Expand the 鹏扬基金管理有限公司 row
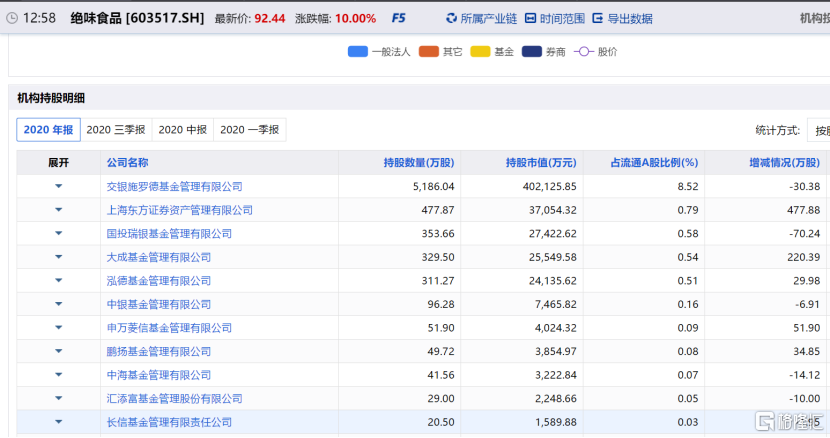This screenshot has width=830, height=438. pos(59,351)
